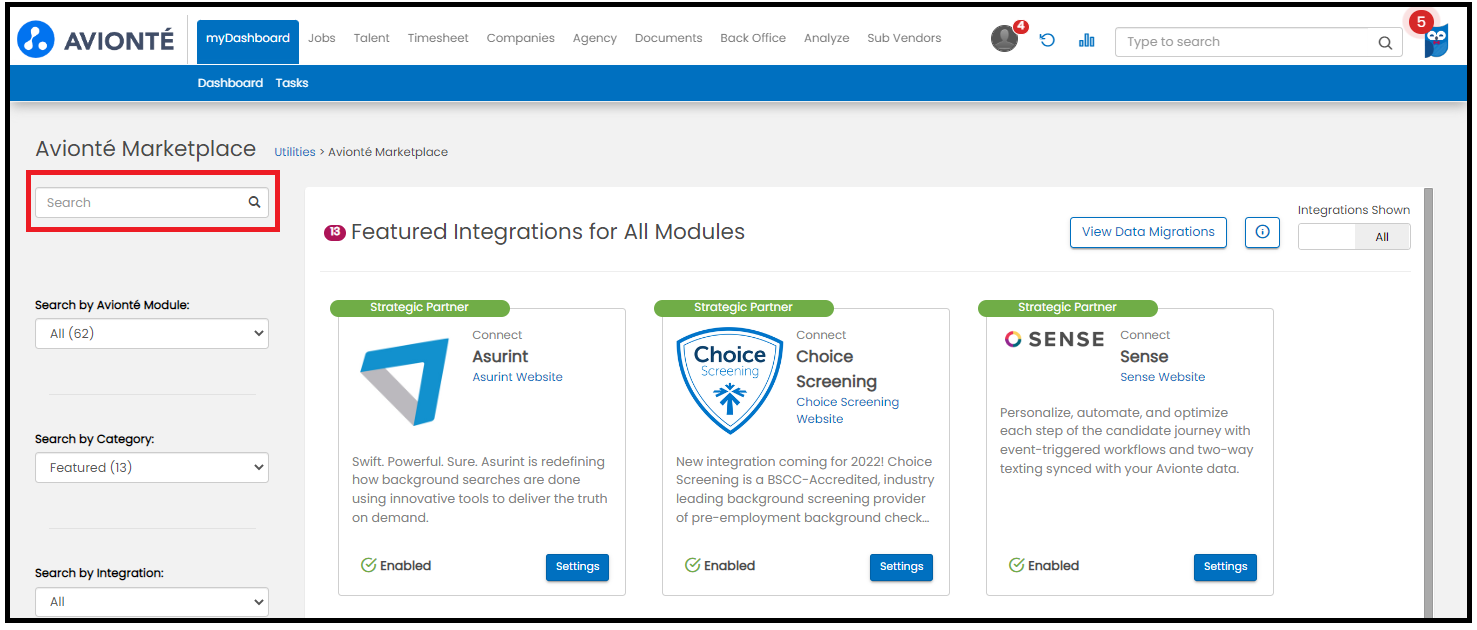Expand the Search by Category dropdown
This screenshot has height=630, width=1477.
152,467
